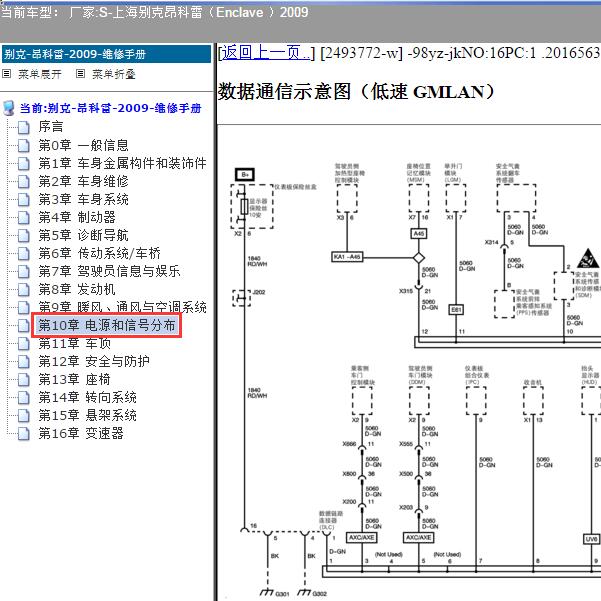The height and width of the screenshot is (601, 601).
Task: Click the 返回上一页 link
Action: click(x=266, y=52)
